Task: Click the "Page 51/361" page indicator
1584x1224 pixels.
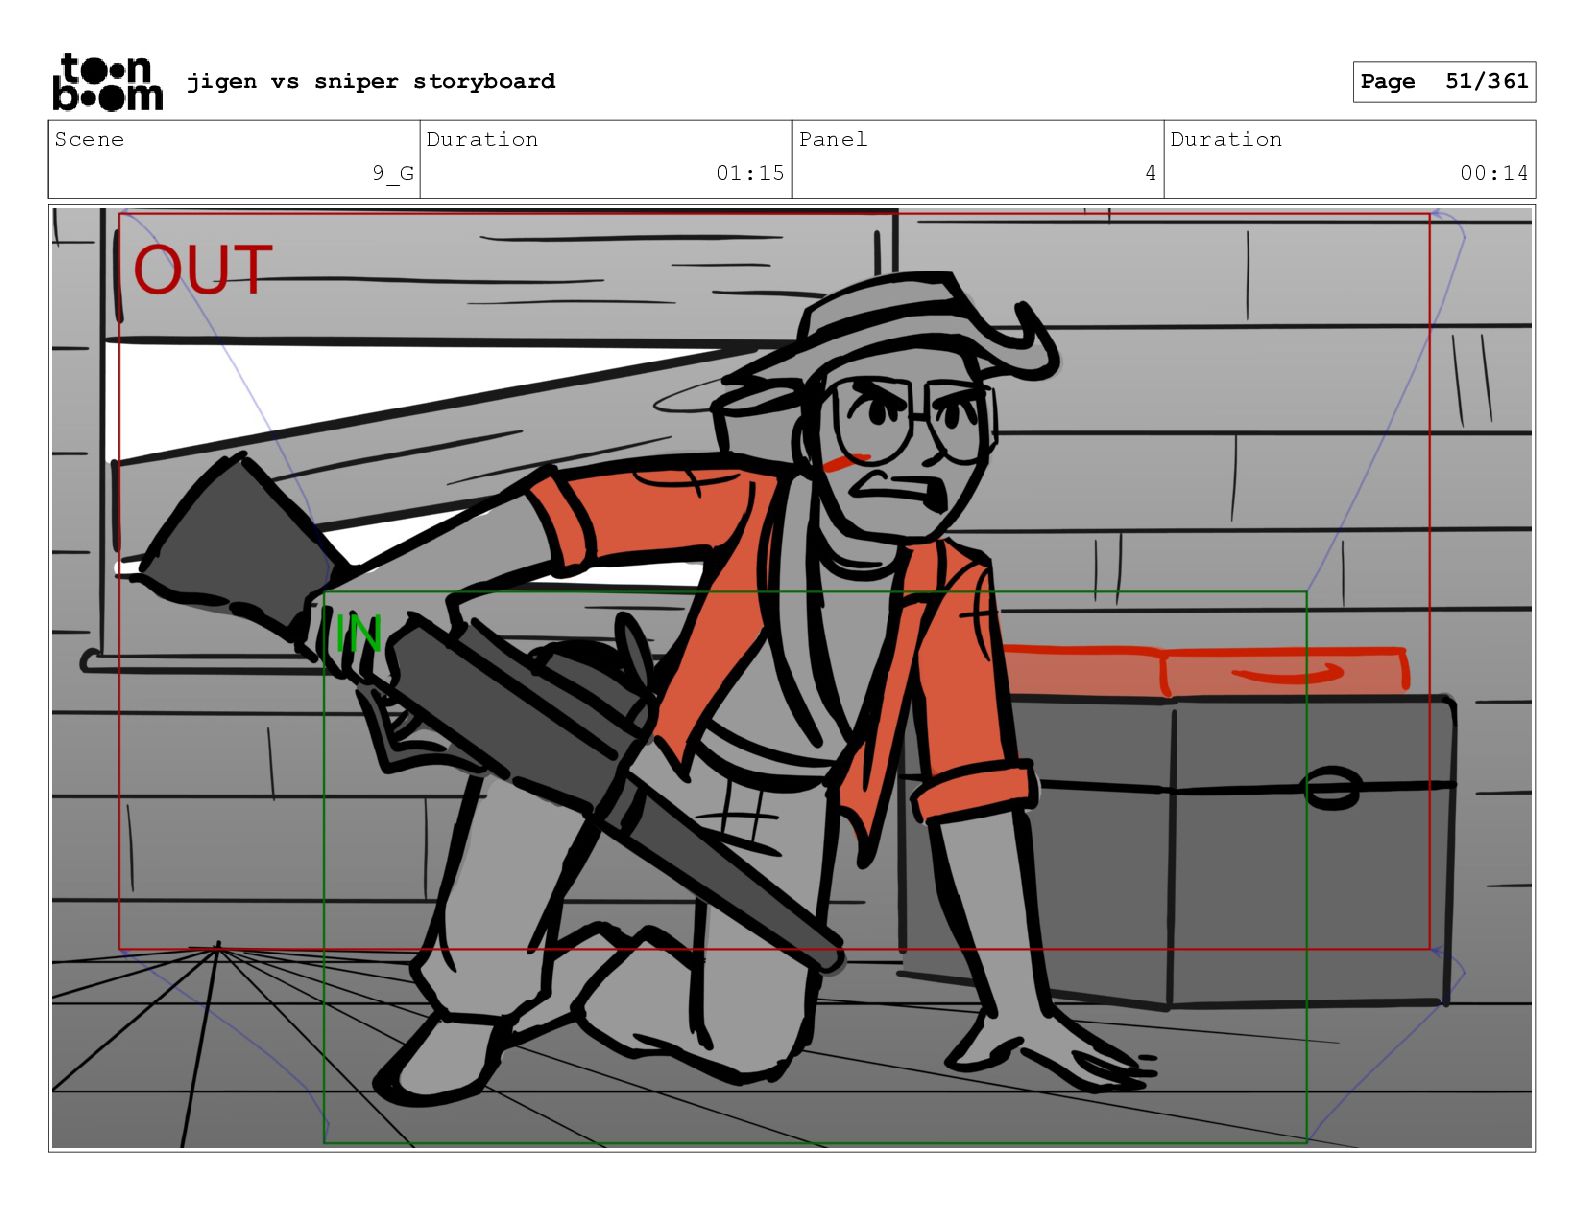Action: point(1444,82)
